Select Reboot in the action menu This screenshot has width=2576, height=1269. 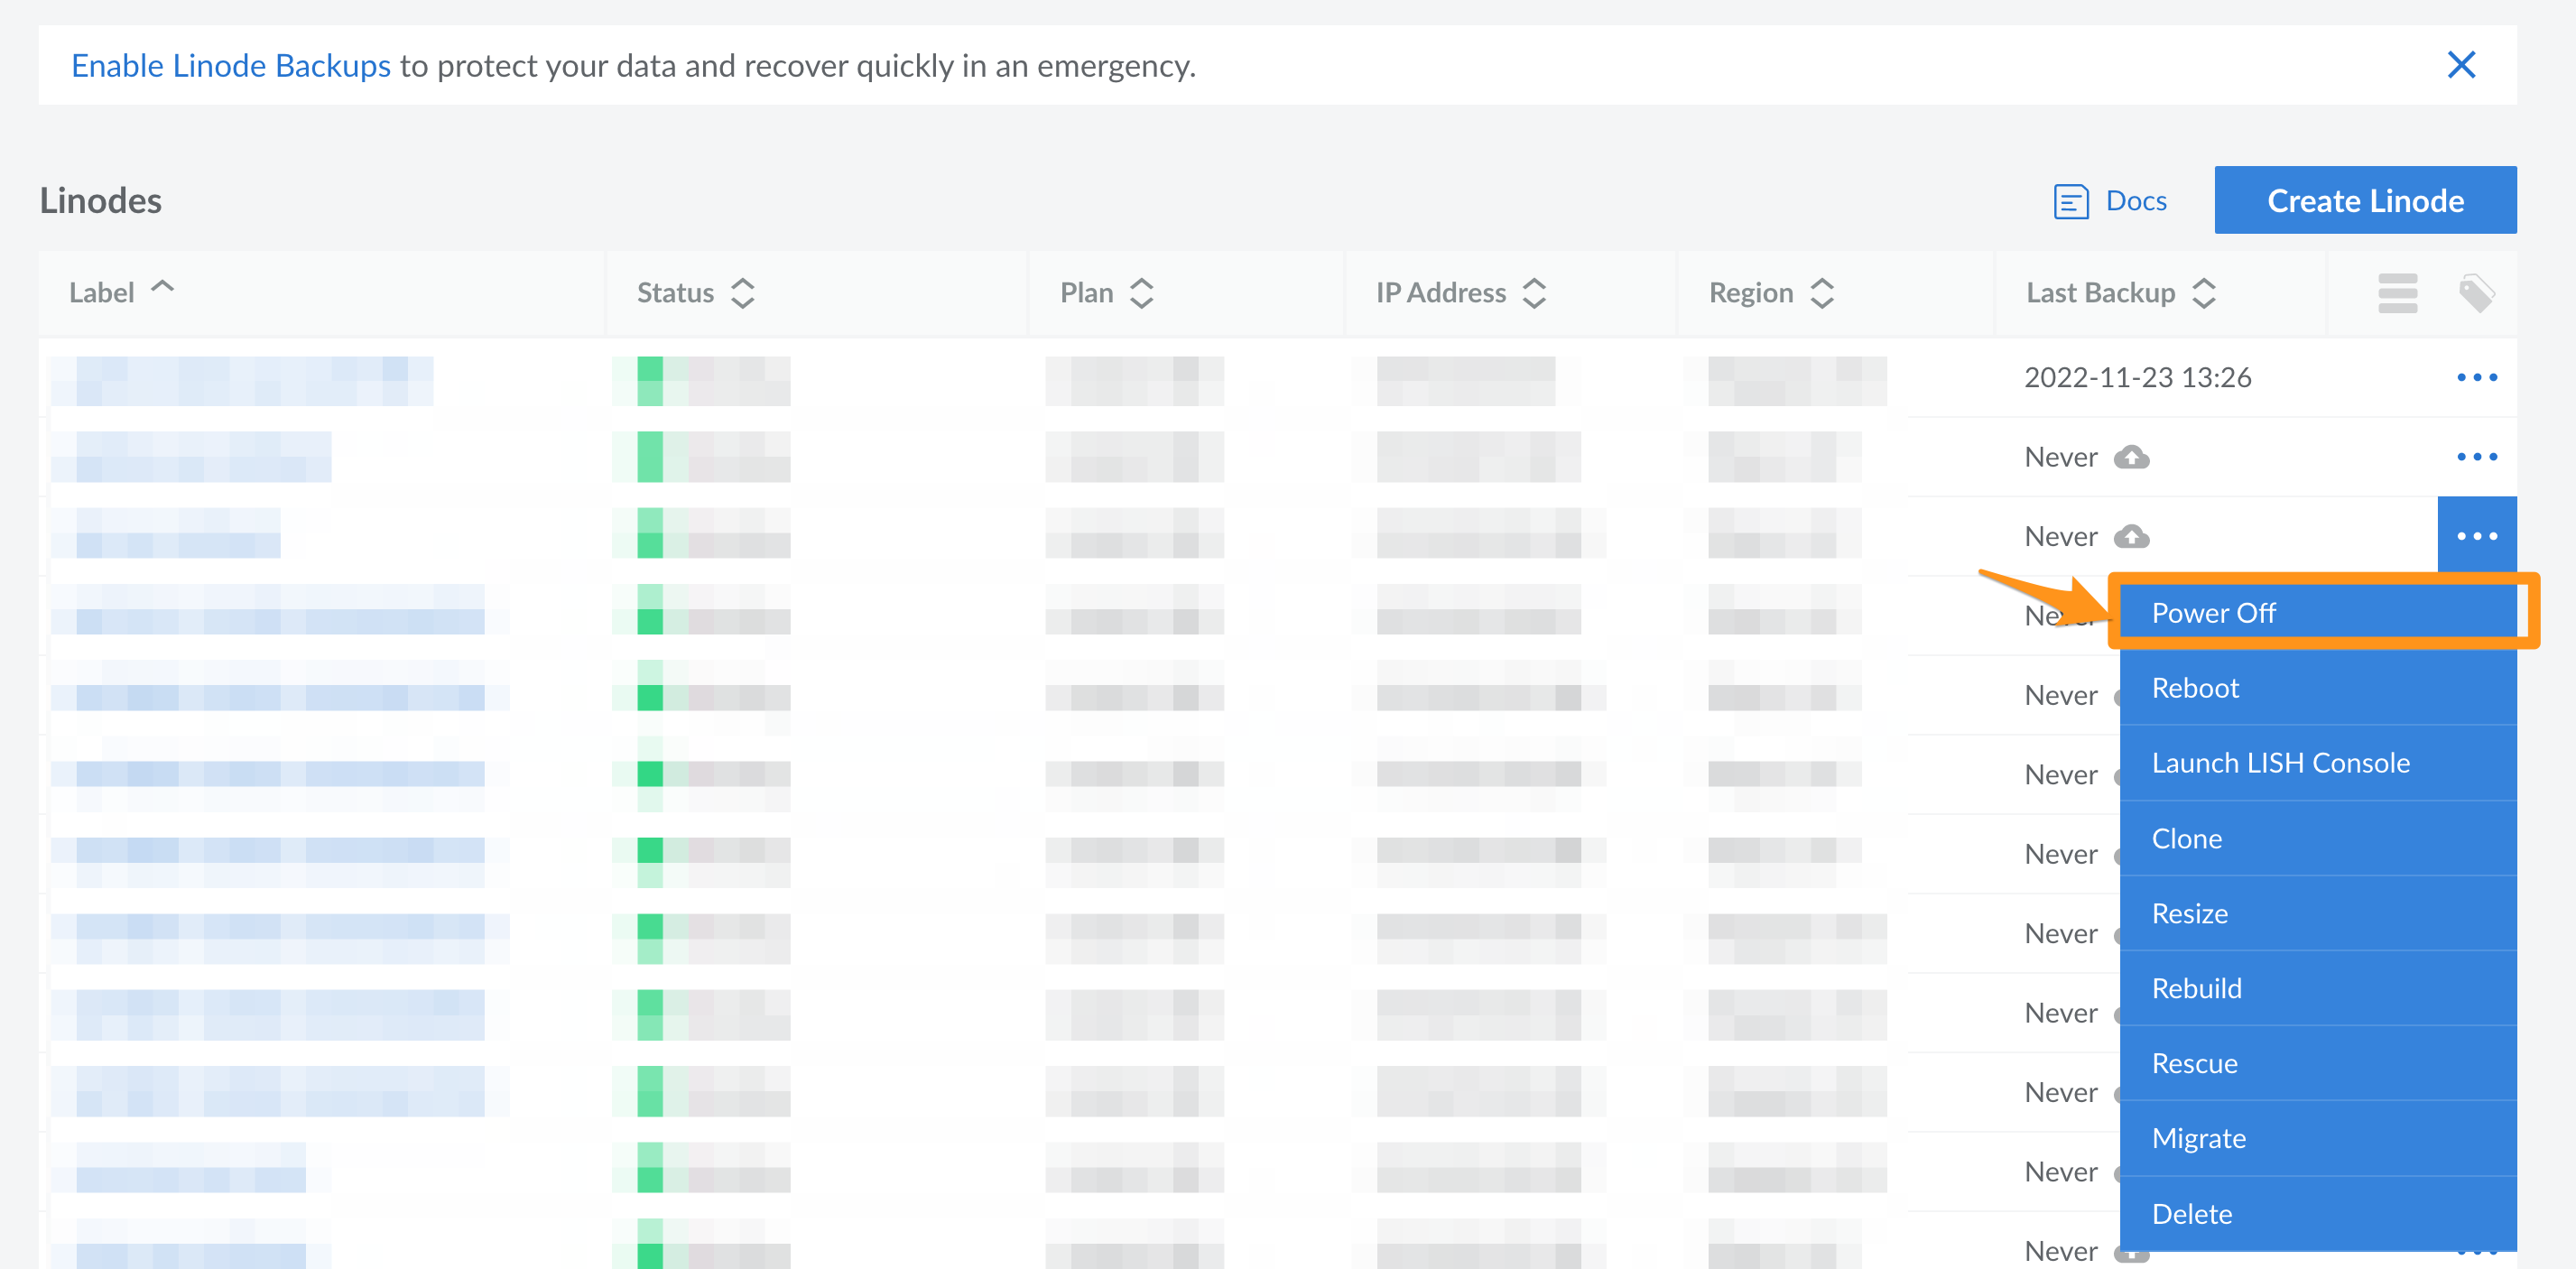tap(2195, 688)
